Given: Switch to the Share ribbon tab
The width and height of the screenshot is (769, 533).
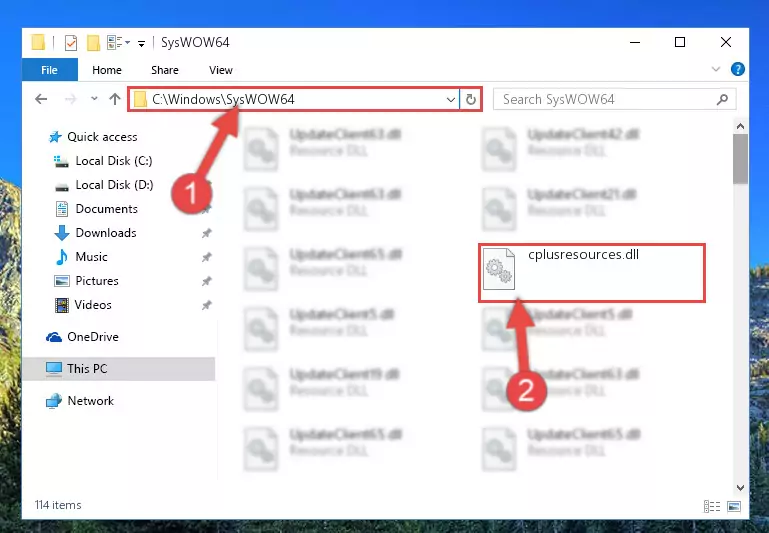Looking at the screenshot, I should pyautogui.click(x=165, y=70).
